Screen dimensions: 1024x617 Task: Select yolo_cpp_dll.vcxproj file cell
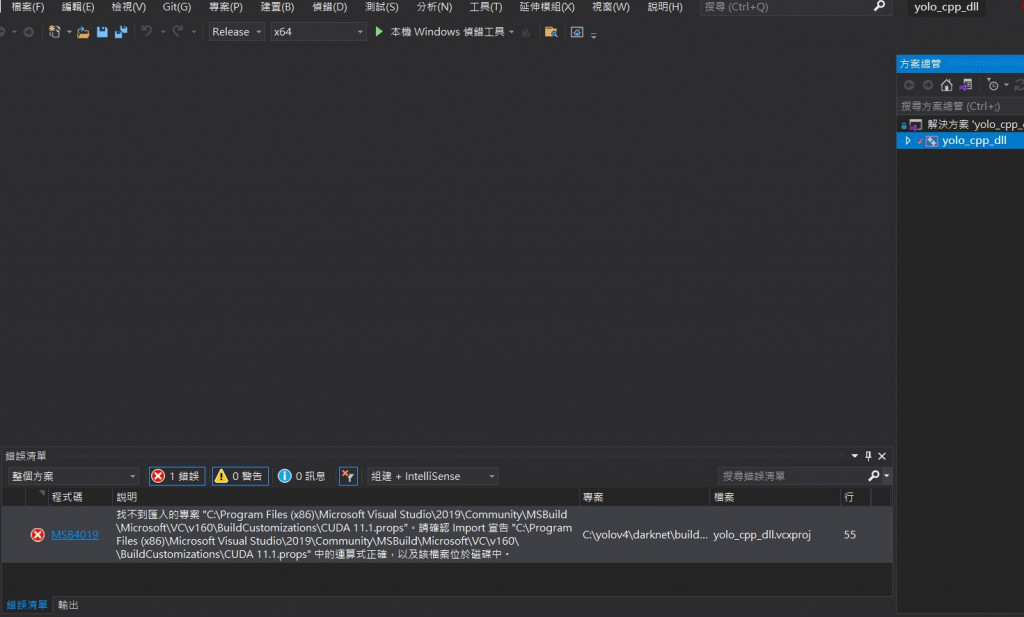coord(761,535)
